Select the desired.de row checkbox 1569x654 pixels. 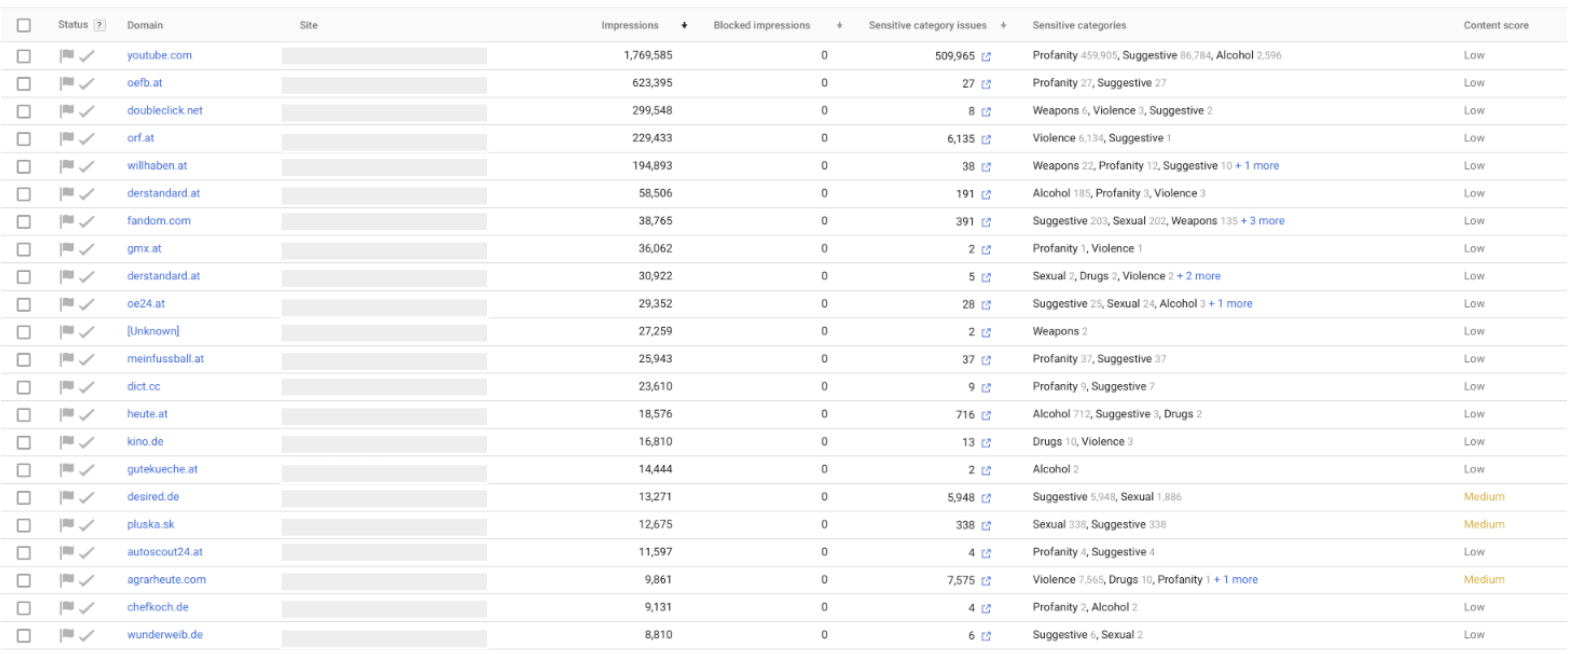(24, 498)
